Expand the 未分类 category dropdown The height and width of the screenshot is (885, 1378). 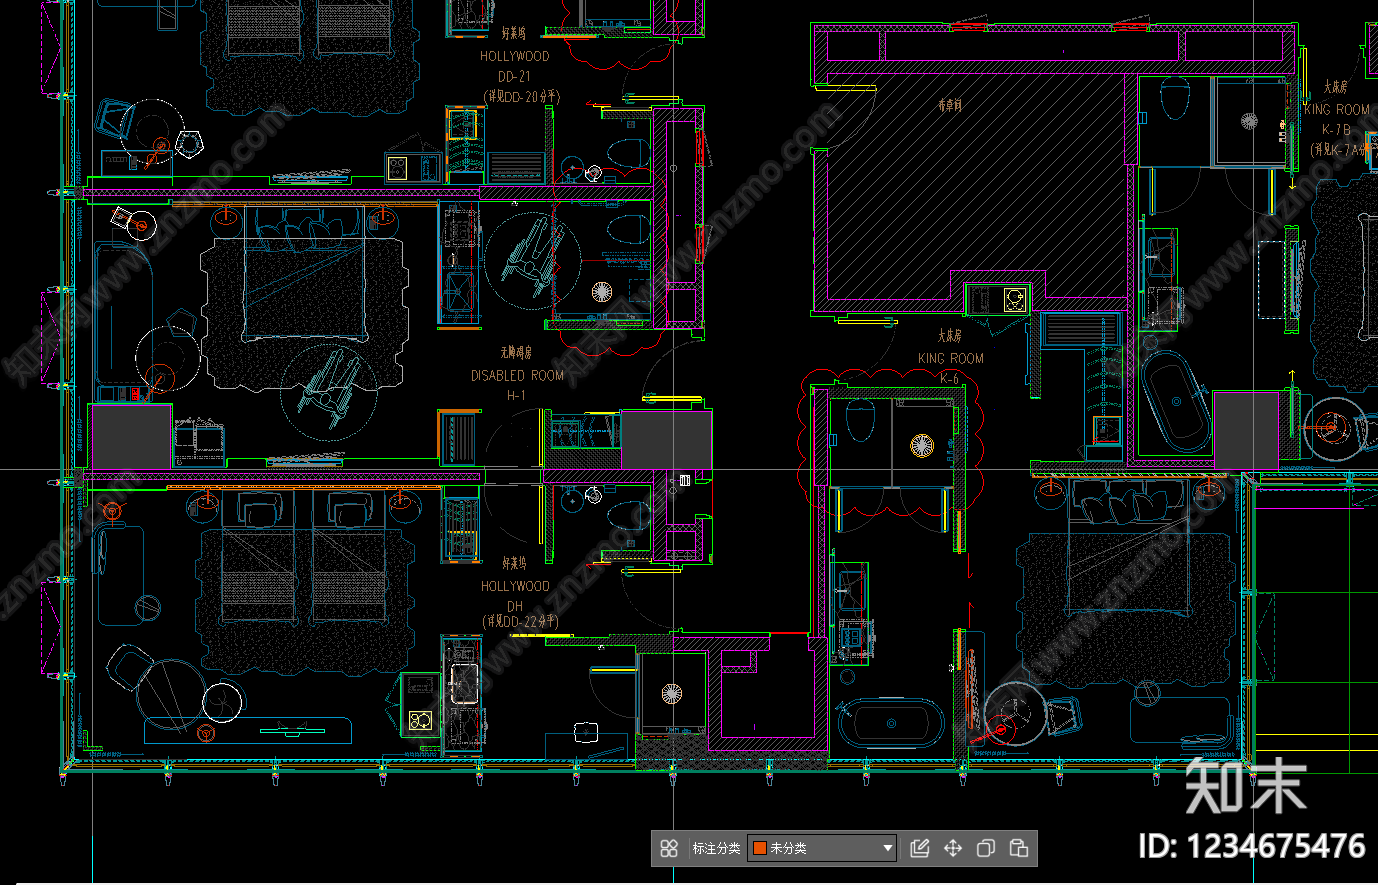[x=822, y=848]
